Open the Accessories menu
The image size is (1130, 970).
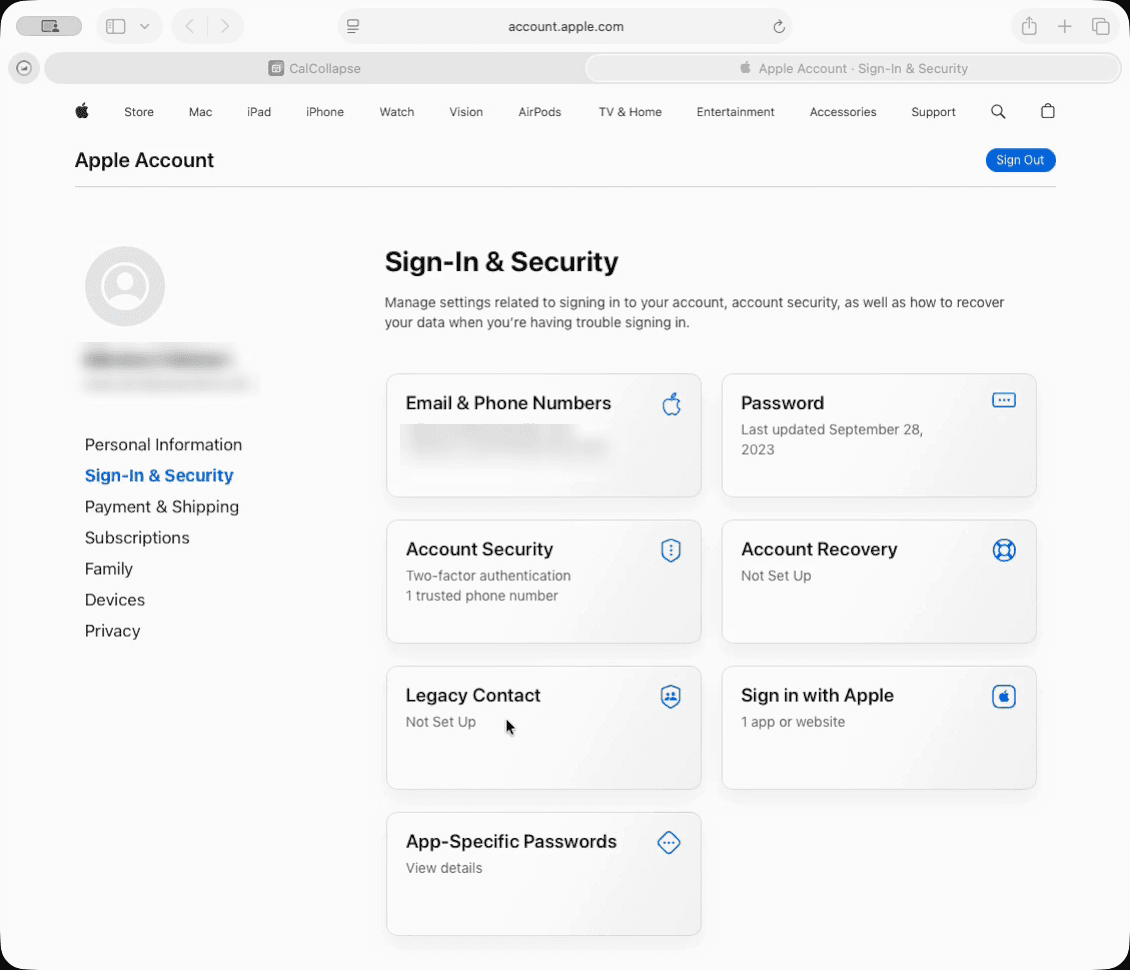pos(843,112)
